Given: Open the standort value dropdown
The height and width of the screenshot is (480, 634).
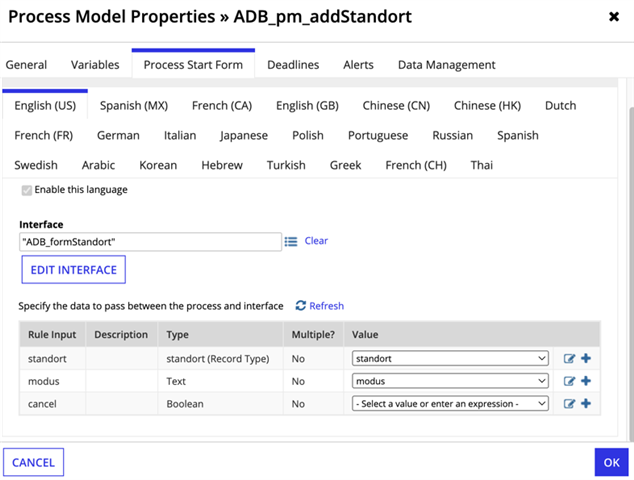Looking at the screenshot, I should (450, 358).
